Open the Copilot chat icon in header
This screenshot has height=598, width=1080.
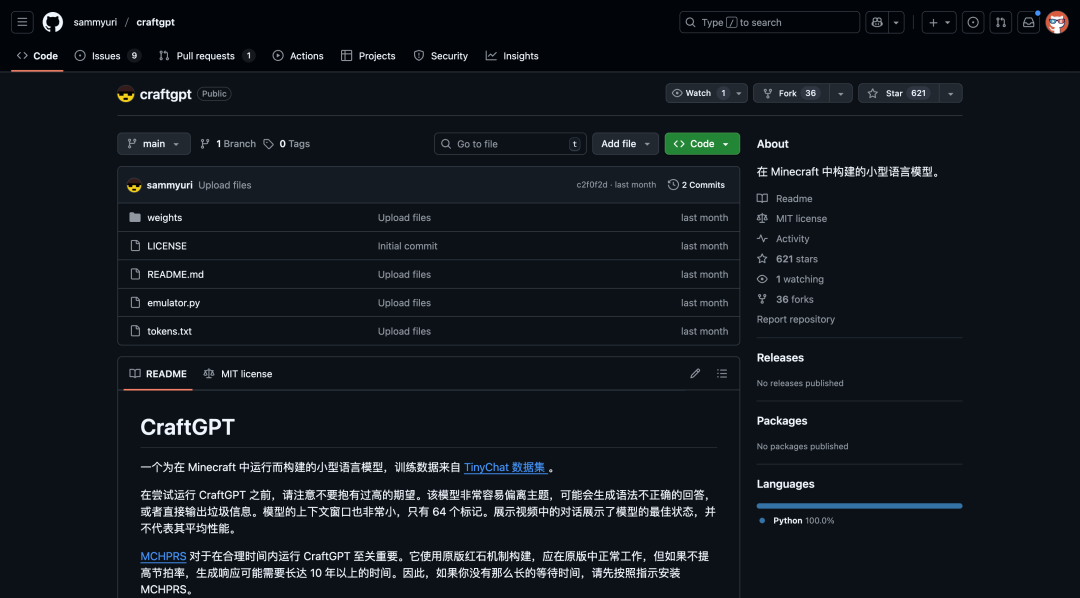point(876,21)
